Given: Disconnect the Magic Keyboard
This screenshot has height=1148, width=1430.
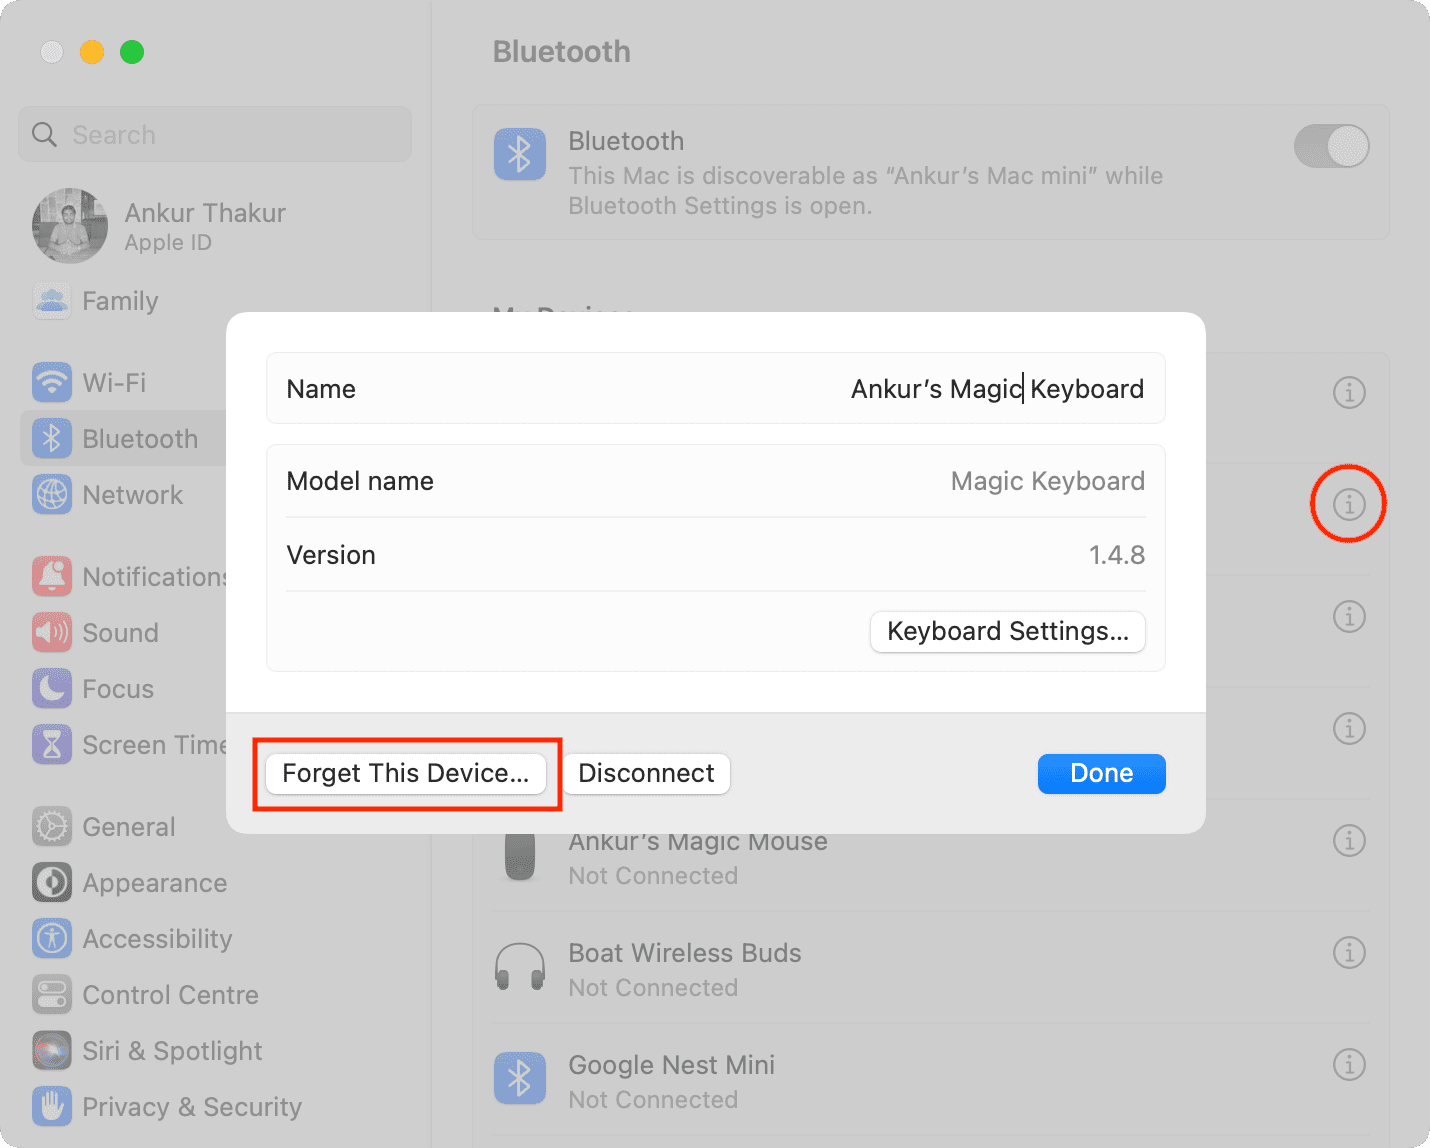Looking at the screenshot, I should (x=646, y=774).
